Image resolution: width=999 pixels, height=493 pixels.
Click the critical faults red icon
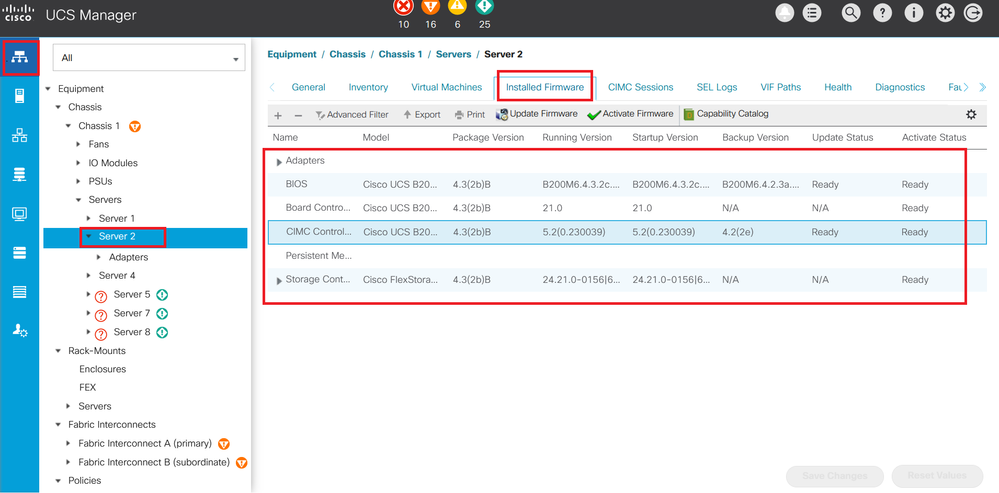403,7
